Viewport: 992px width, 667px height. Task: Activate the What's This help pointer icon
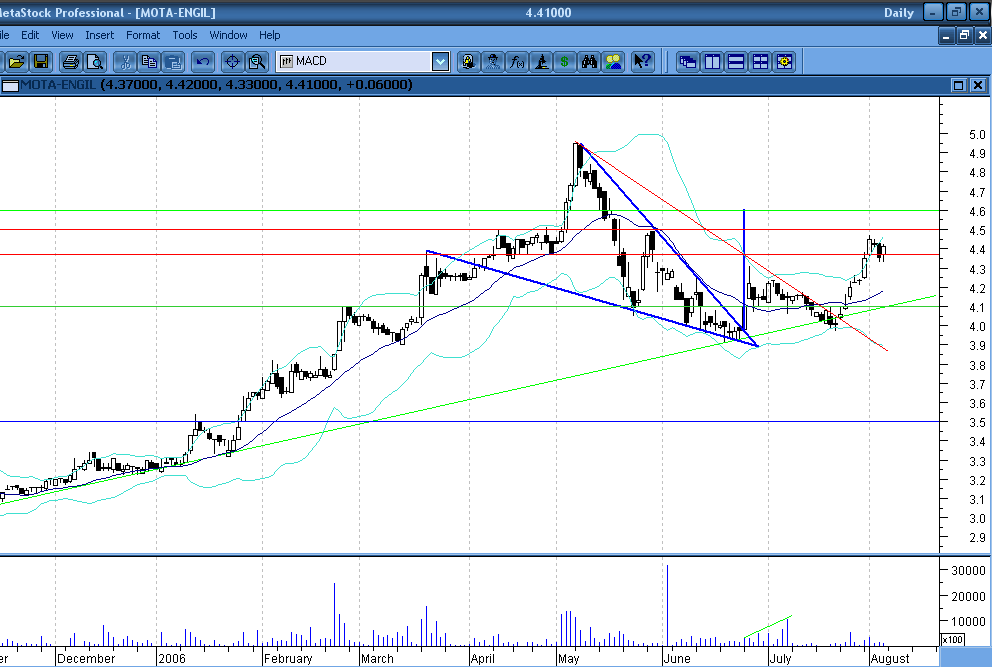(x=642, y=62)
